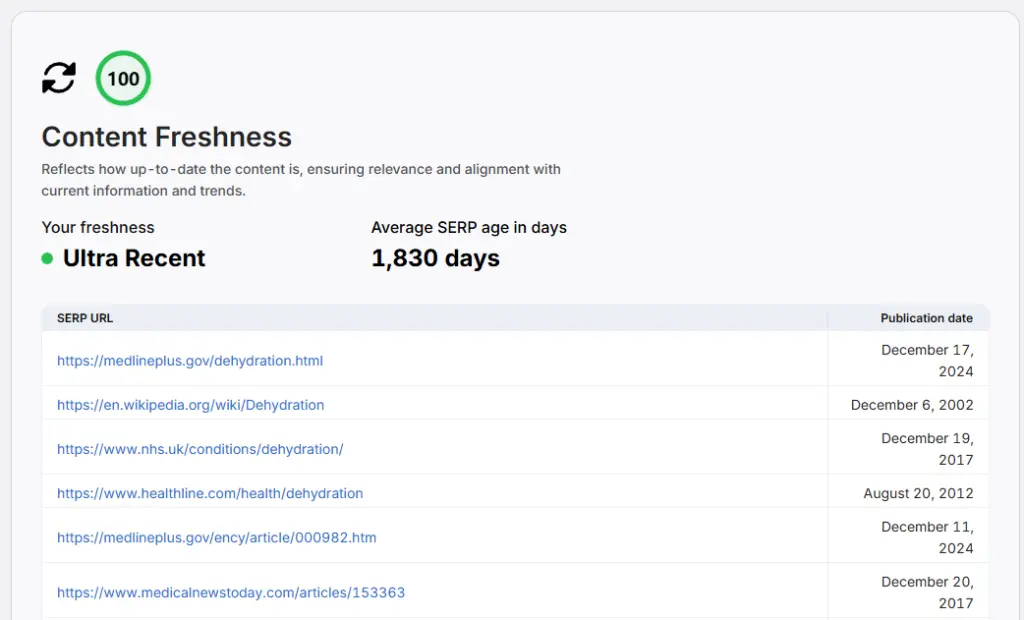Click the SERP URL column header
This screenshot has height=620, width=1024.
point(85,318)
